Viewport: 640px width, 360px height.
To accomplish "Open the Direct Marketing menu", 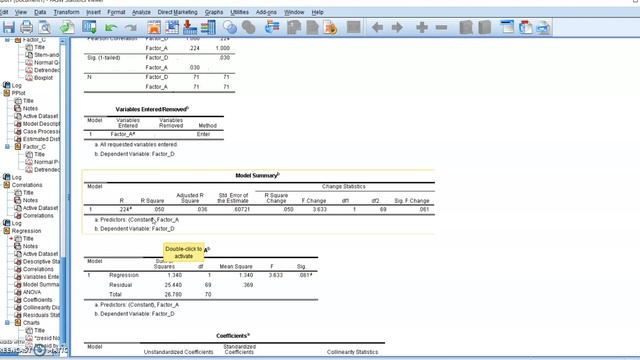I will pyautogui.click(x=177, y=12).
